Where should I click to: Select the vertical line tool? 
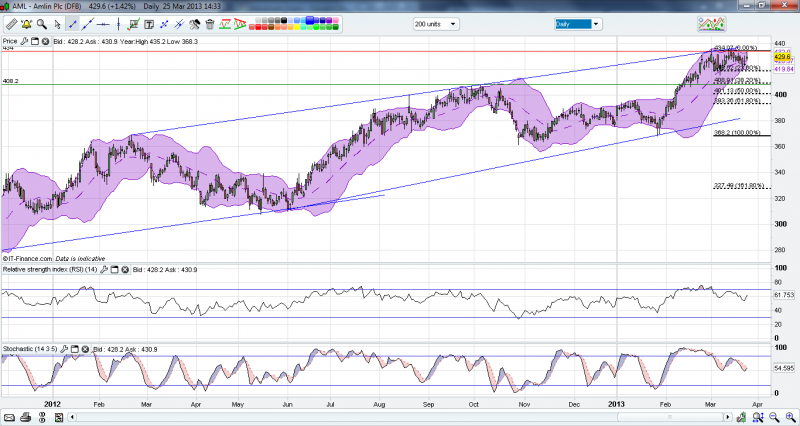[118, 24]
